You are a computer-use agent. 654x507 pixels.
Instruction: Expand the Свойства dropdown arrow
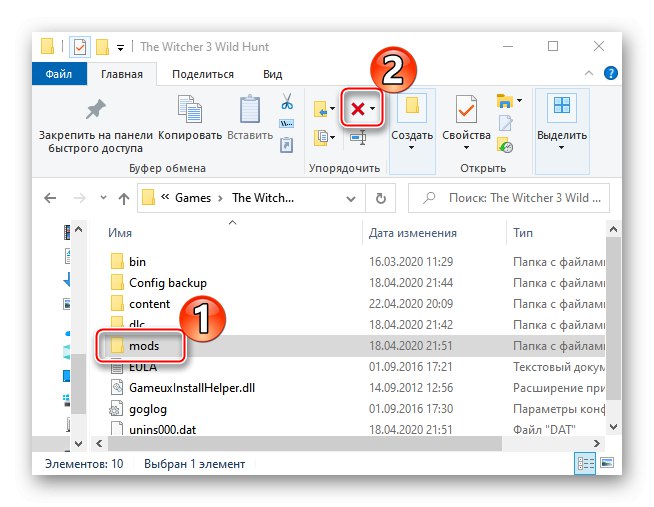[x=466, y=148]
